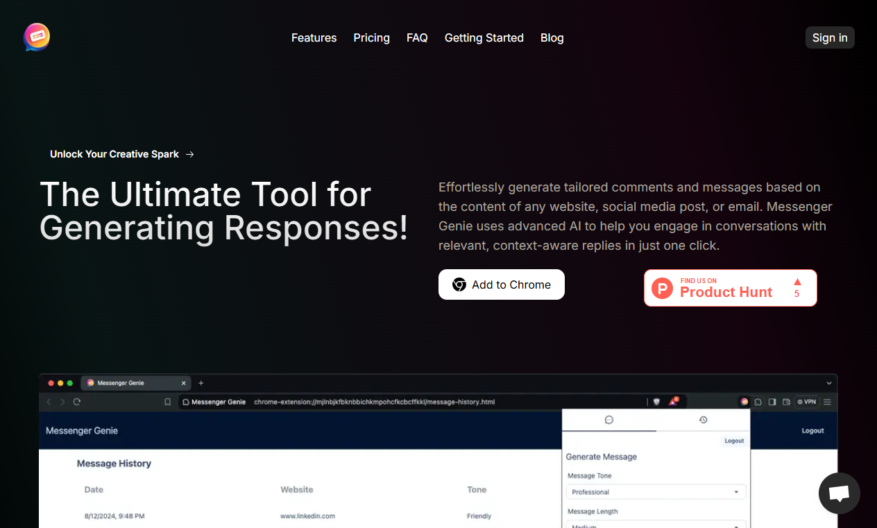
Task: Click the Generate Message heading in the popup
Action: click(601, 457)
